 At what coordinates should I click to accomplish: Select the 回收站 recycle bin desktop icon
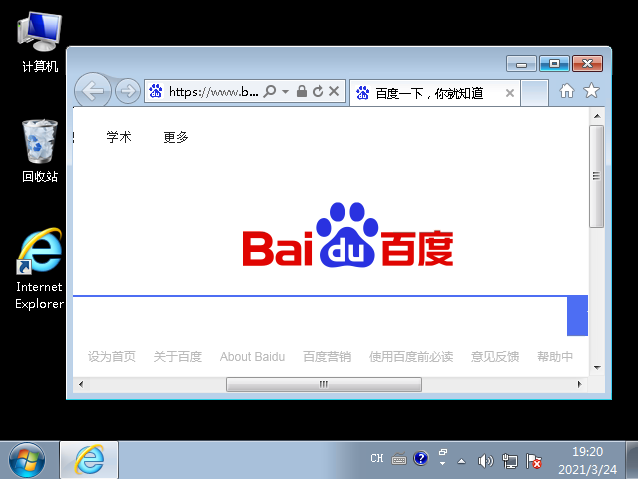point(40,151)
